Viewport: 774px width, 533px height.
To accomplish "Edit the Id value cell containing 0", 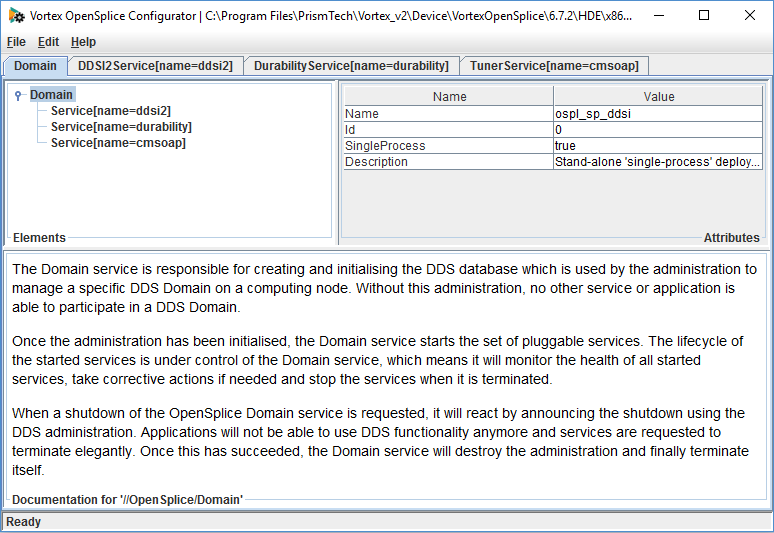I will pos(658,130).
